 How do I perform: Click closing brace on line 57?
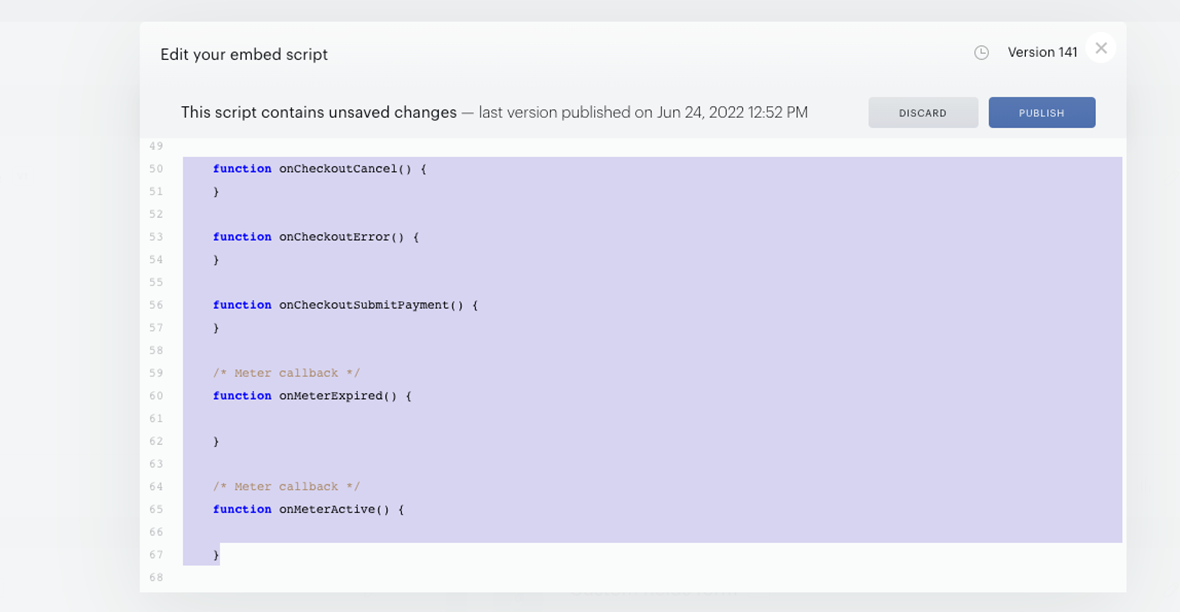[x=216, y=328]
